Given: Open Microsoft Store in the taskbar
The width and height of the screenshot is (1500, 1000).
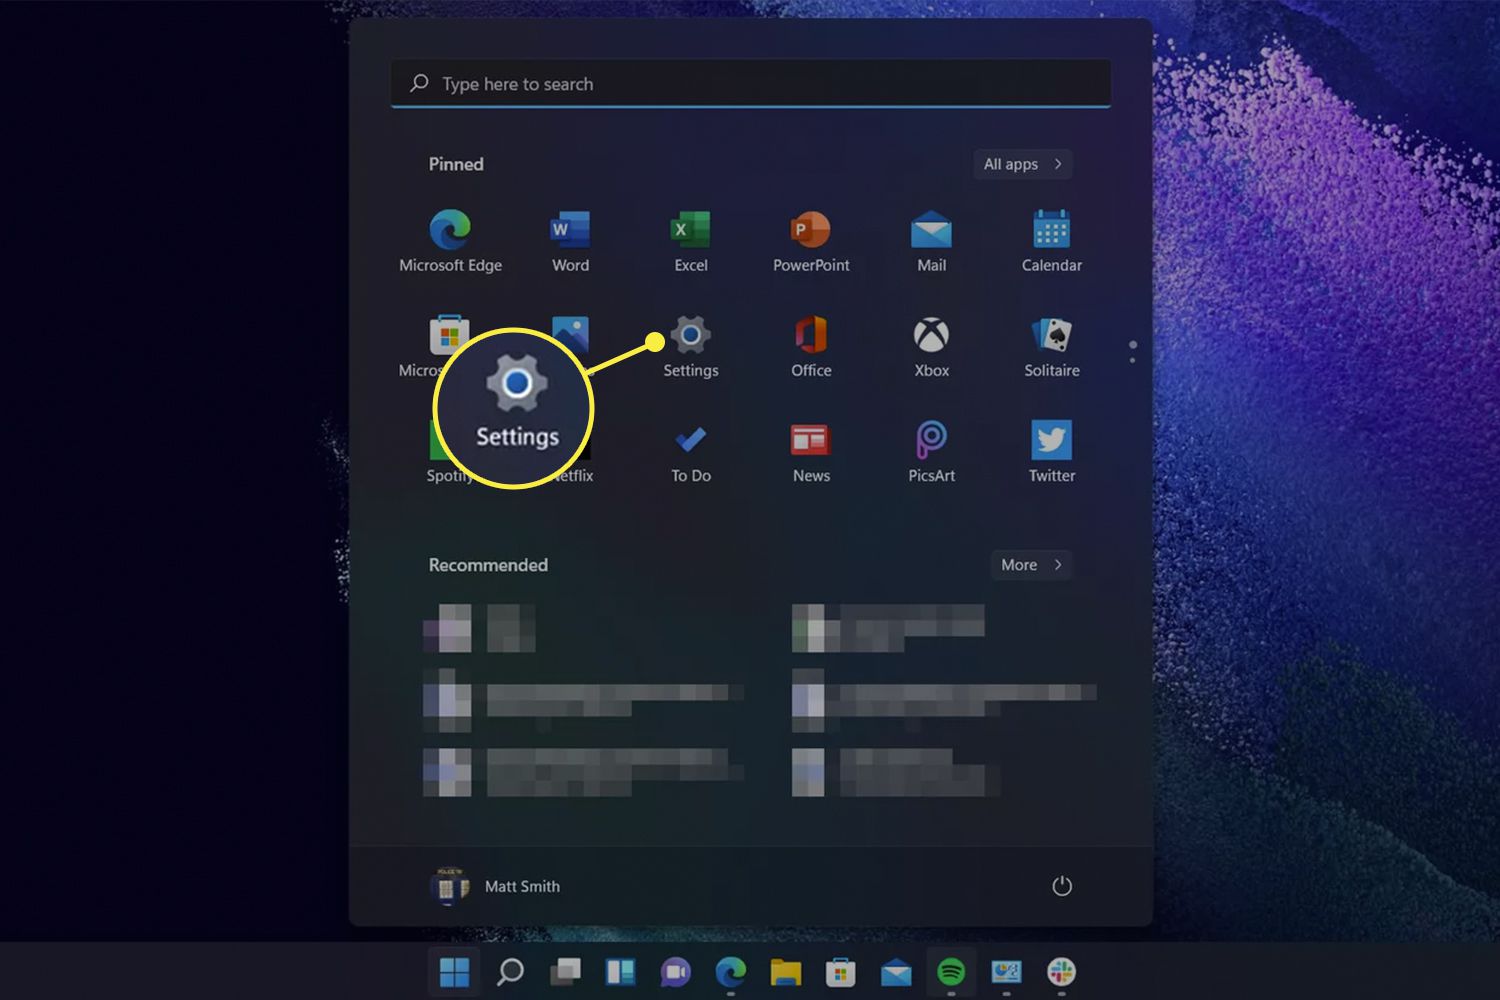Looking at the screenshot, I should (841, 971).
